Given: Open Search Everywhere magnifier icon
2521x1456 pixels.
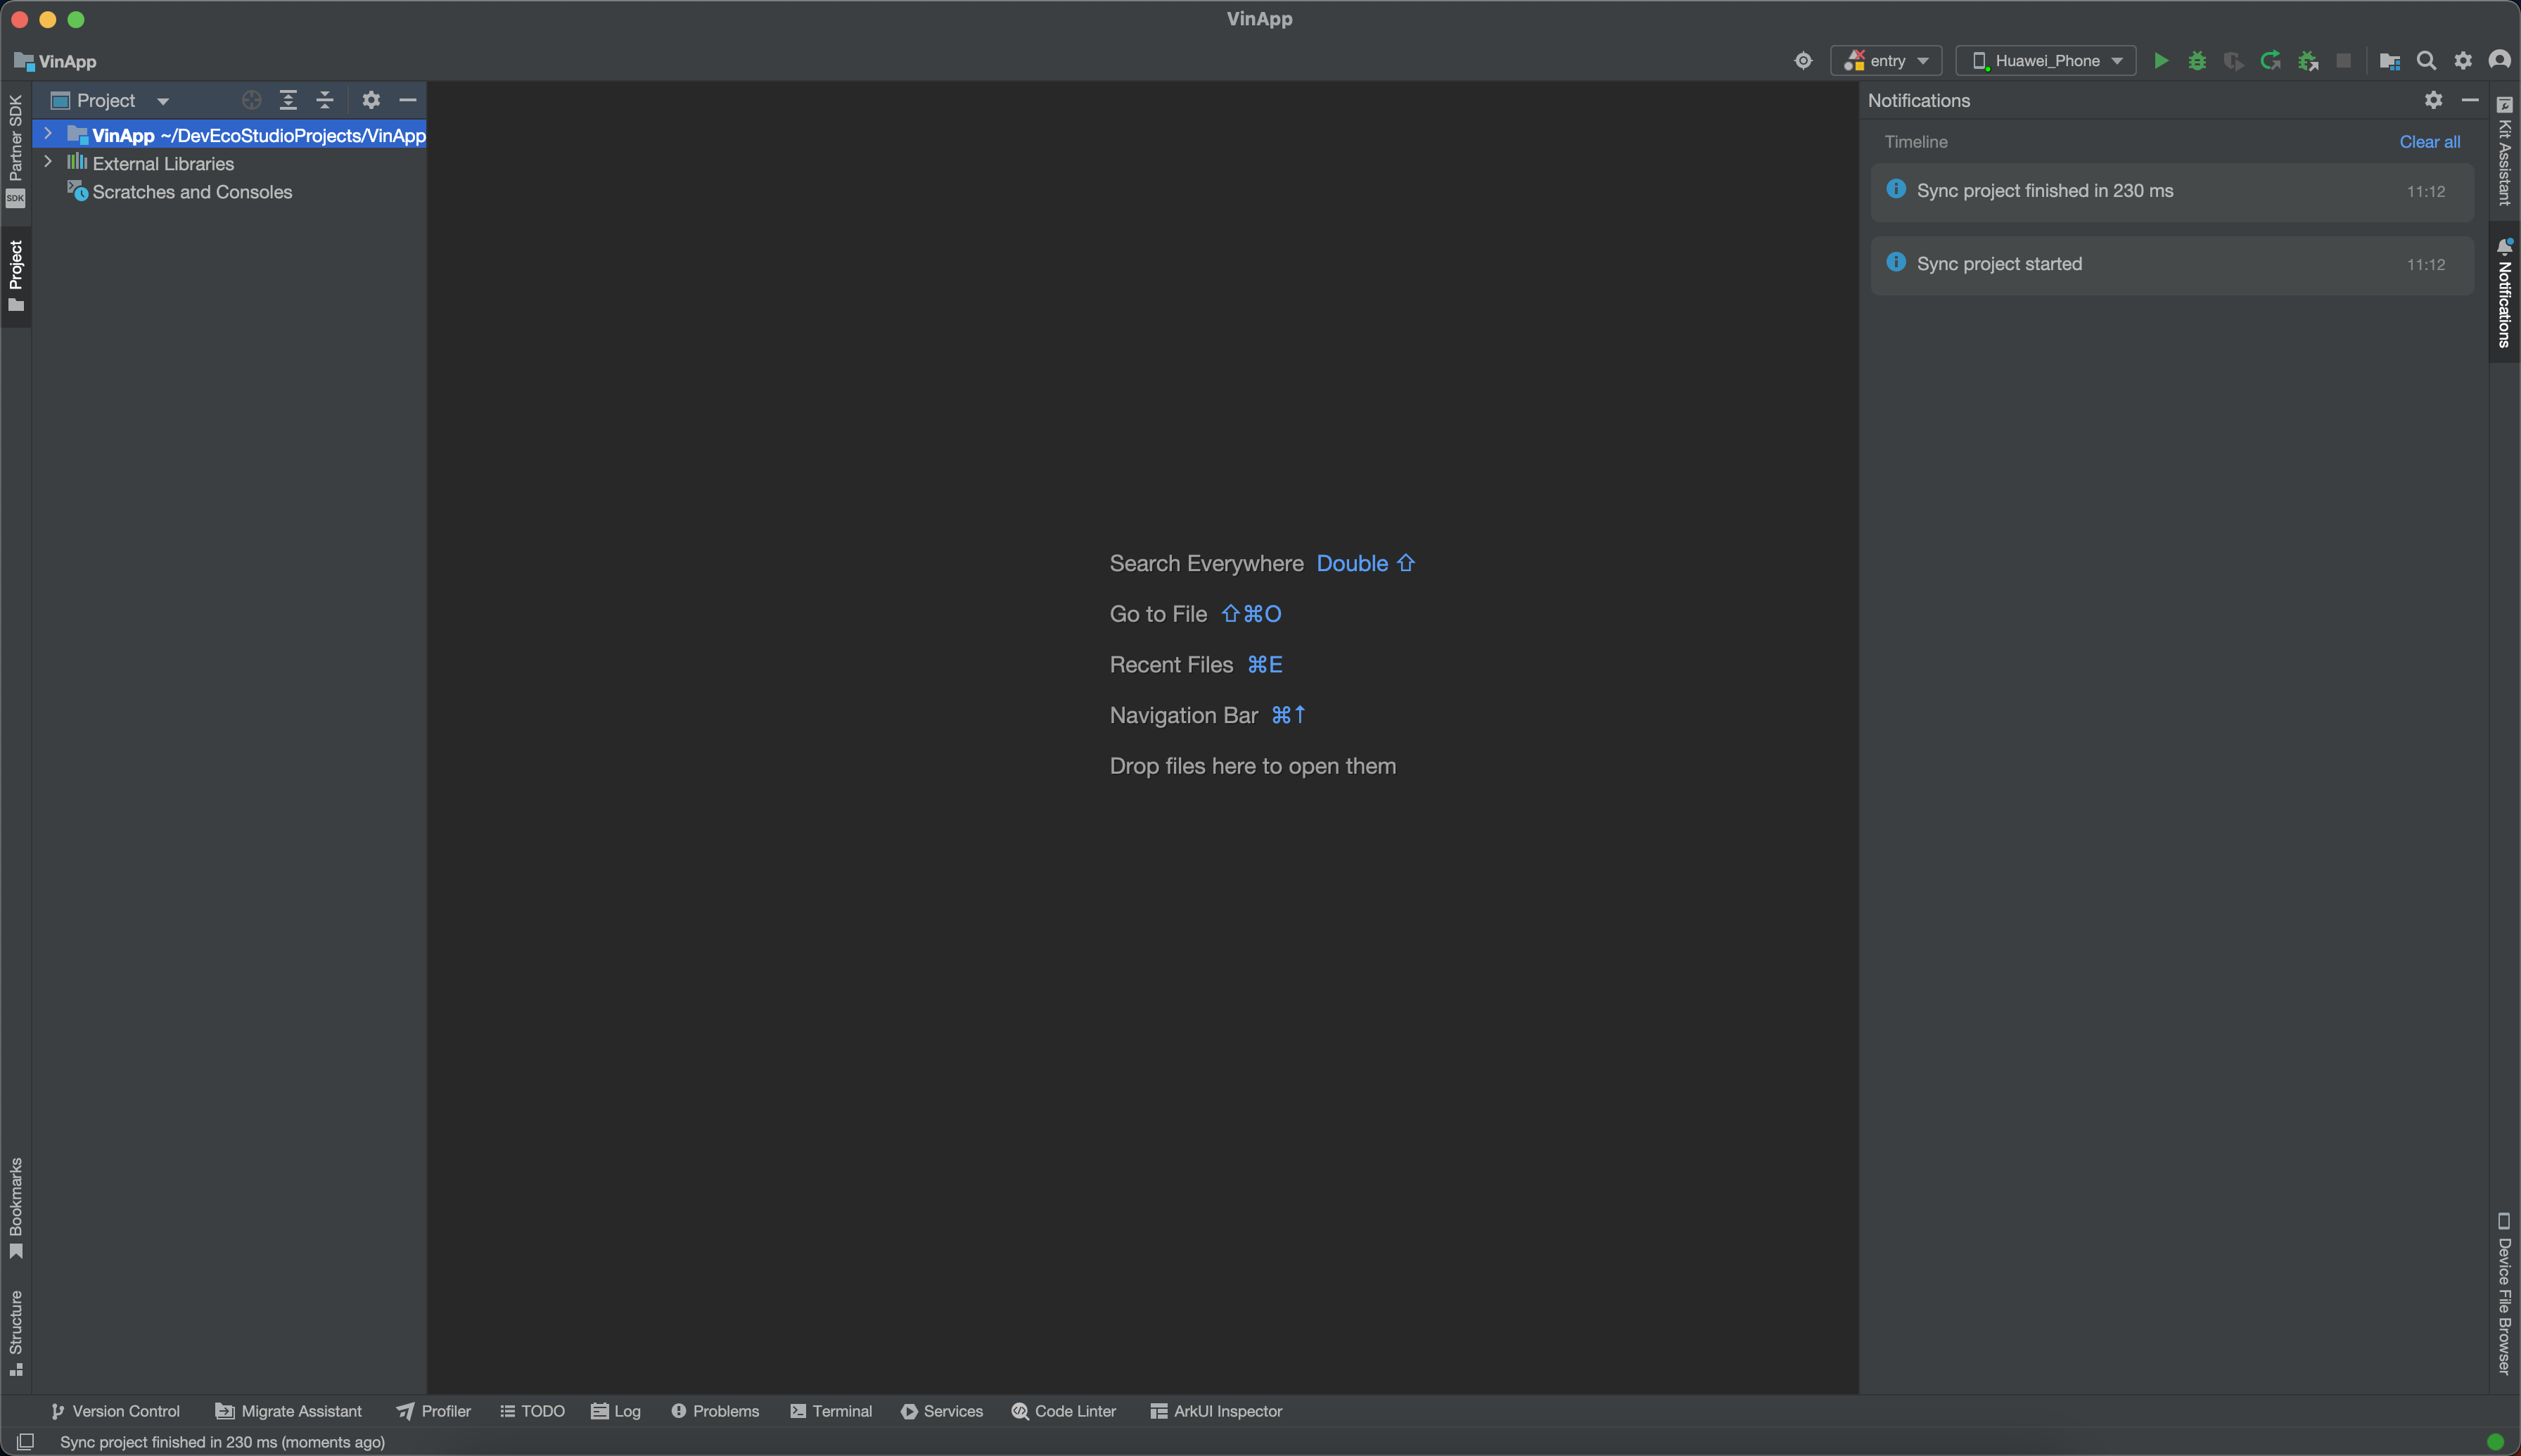Looking at the screenshot, I should coord(2426,61).
